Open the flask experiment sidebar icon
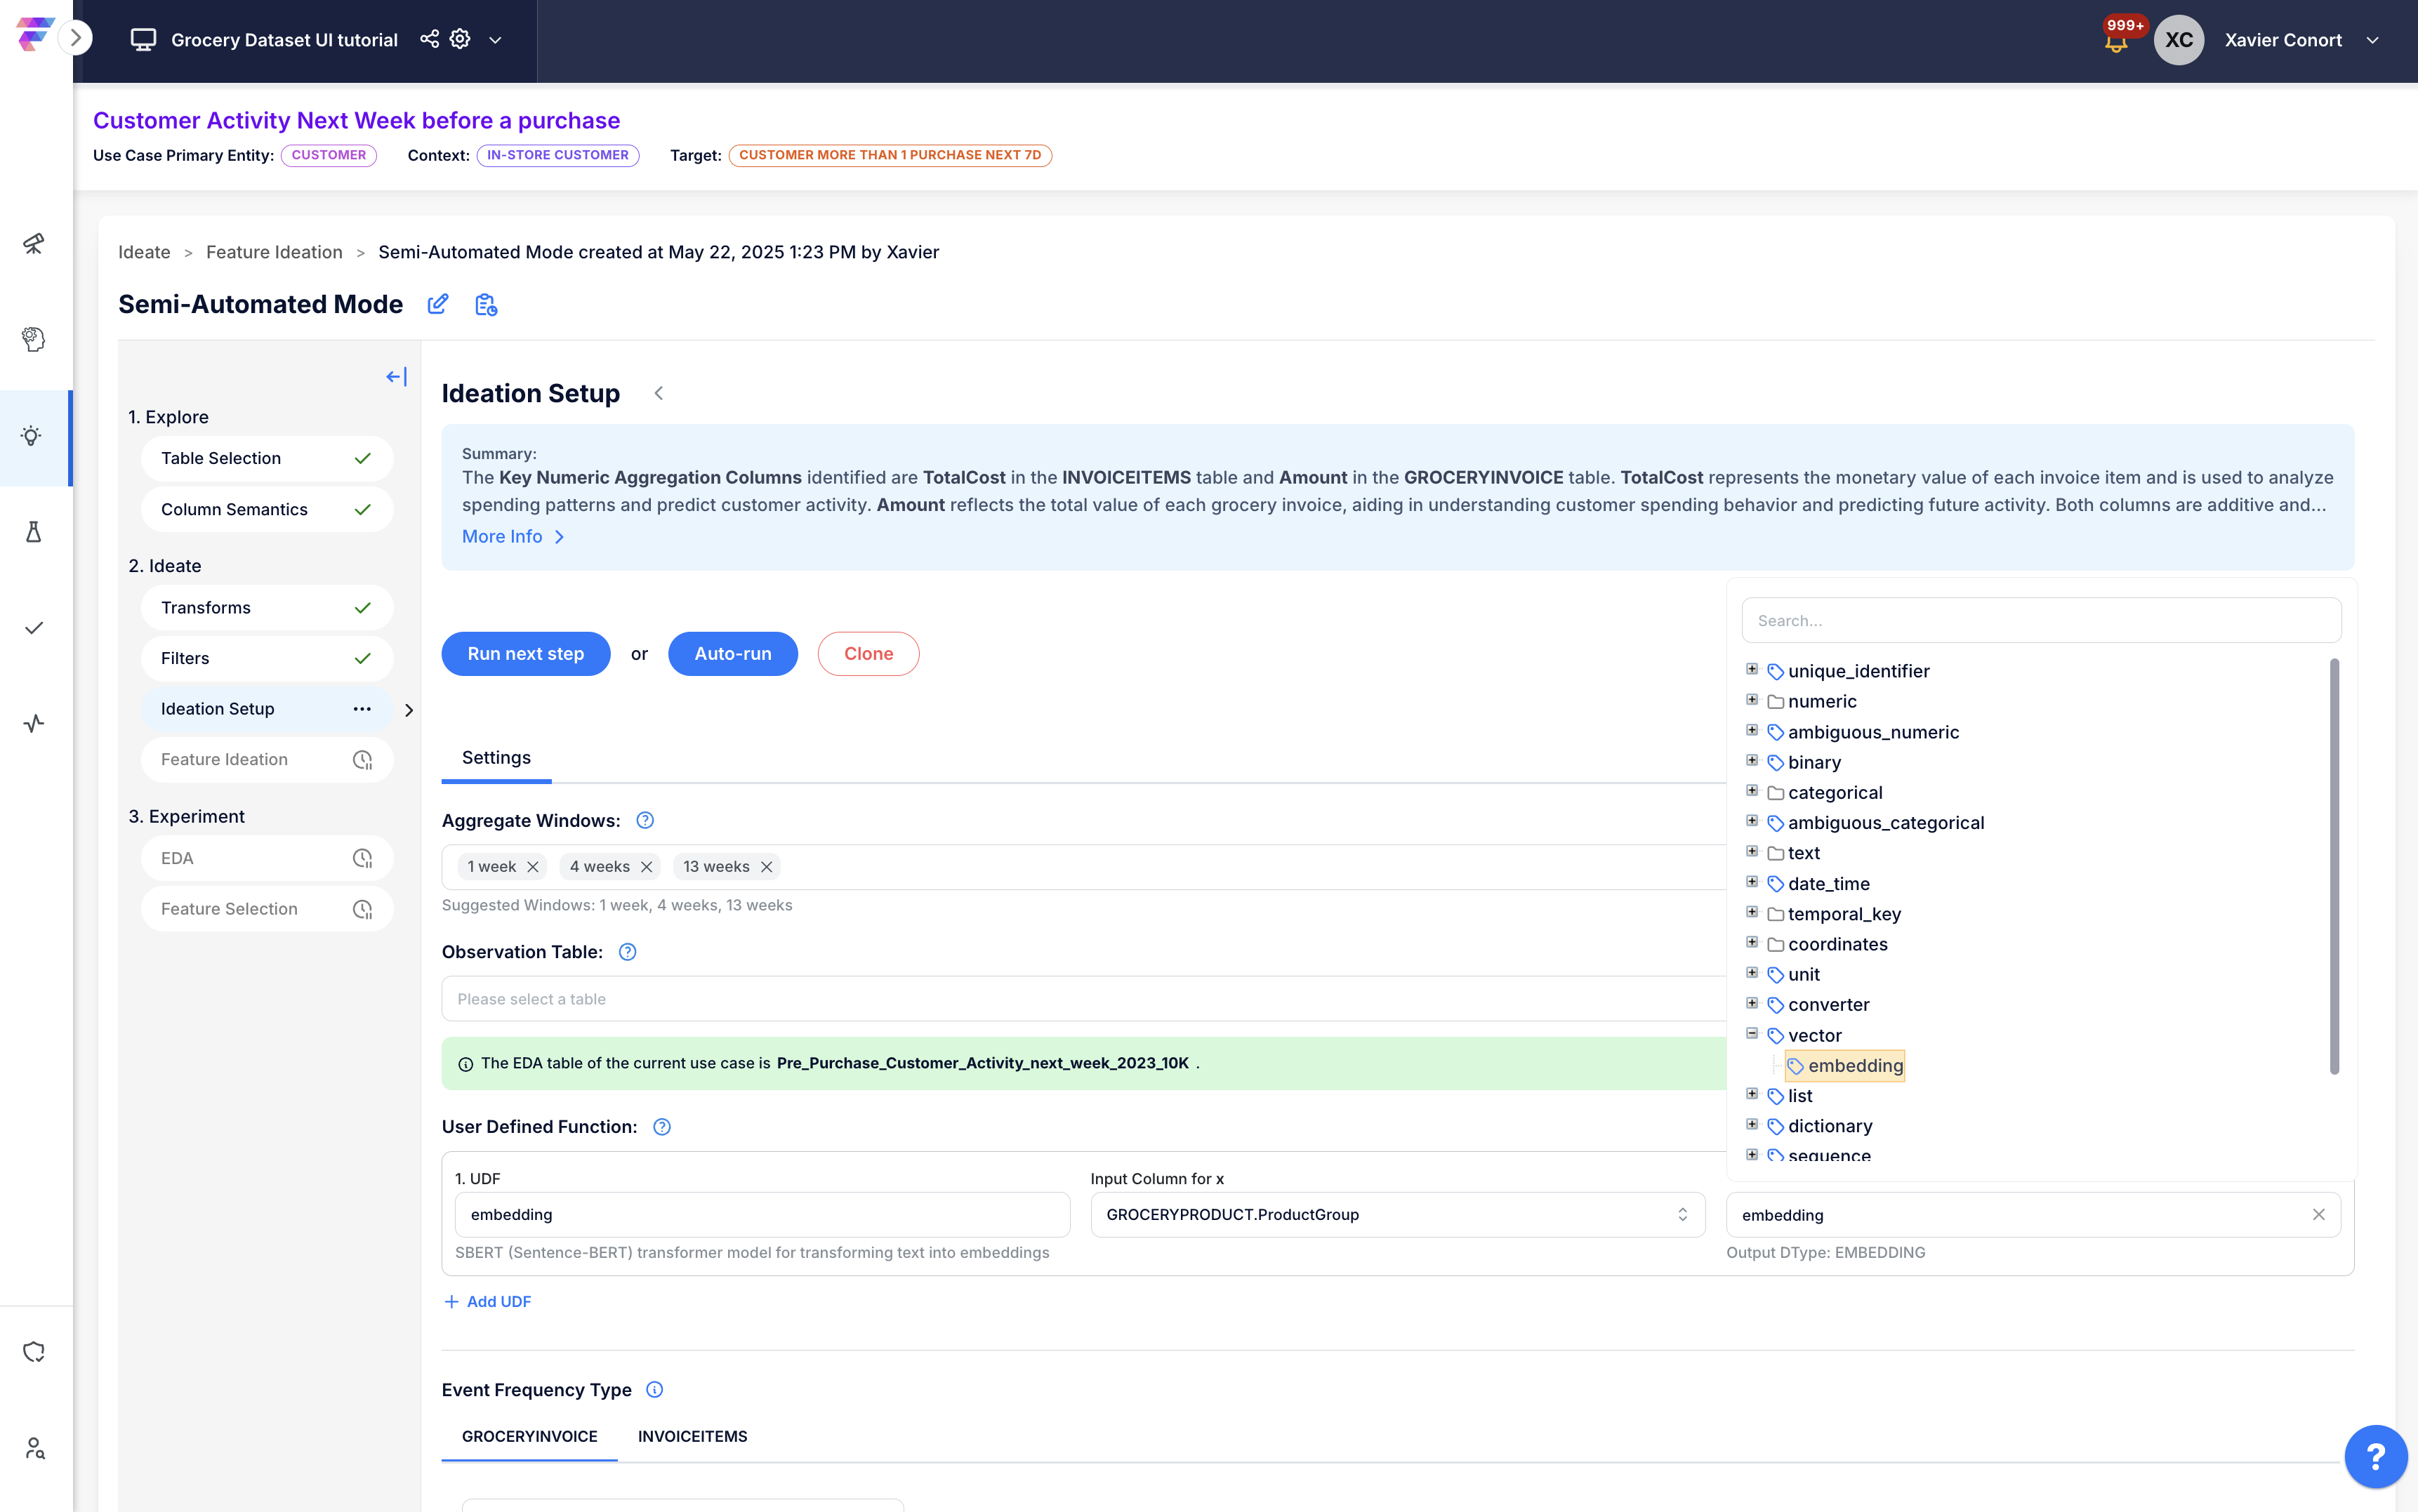 tap(33, 532)
